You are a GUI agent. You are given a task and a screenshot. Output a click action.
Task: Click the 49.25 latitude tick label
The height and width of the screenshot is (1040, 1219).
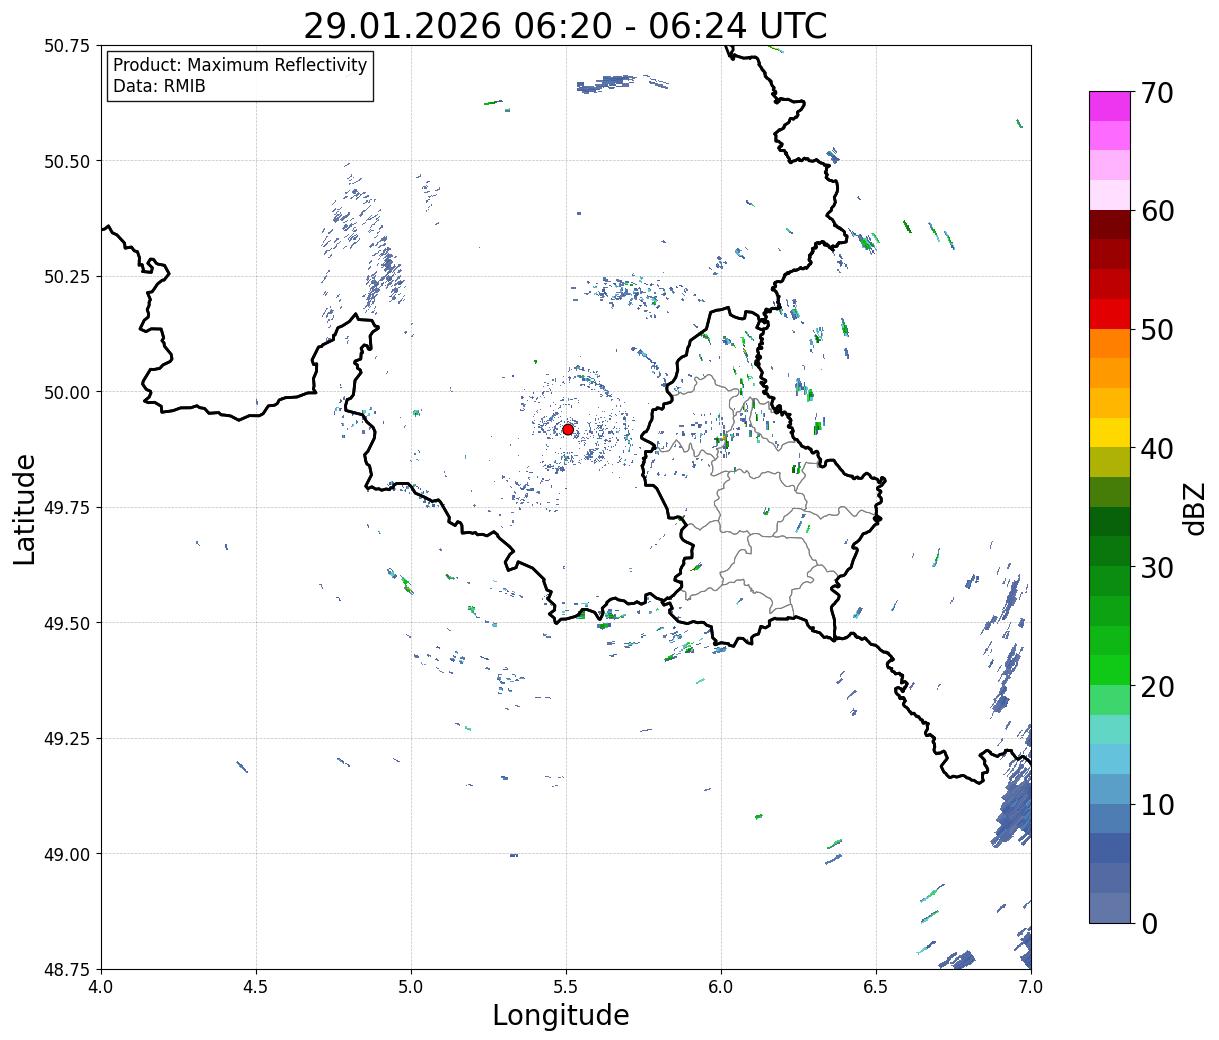(67, 739)
